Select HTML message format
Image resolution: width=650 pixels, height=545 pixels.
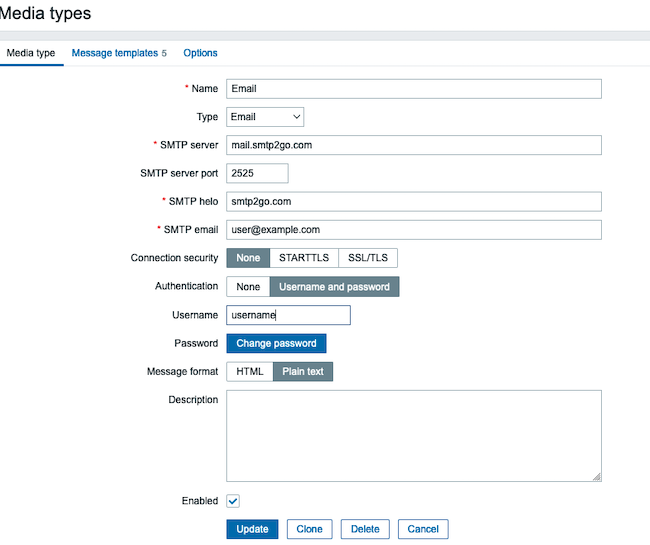point(249,371)
